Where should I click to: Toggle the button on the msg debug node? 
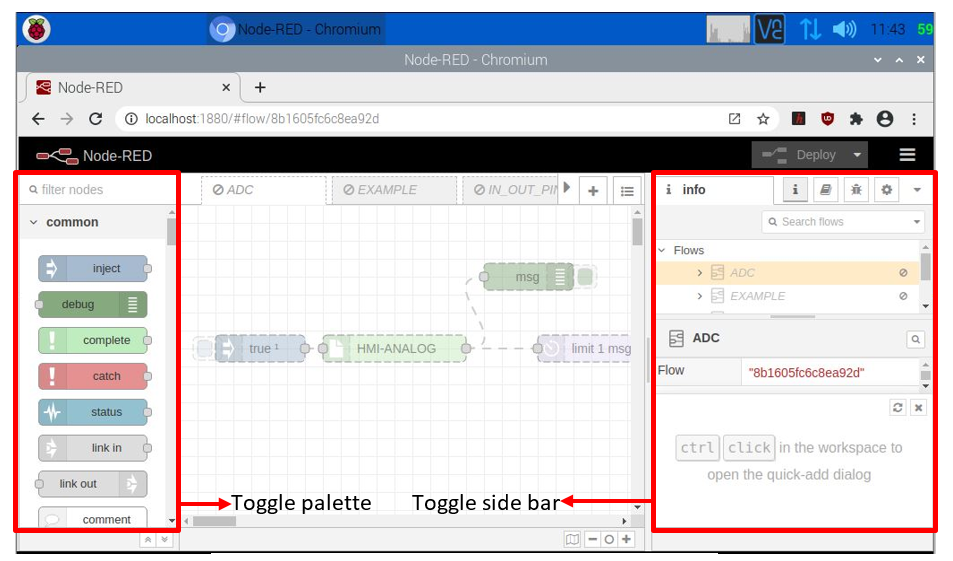coord(586,277)
